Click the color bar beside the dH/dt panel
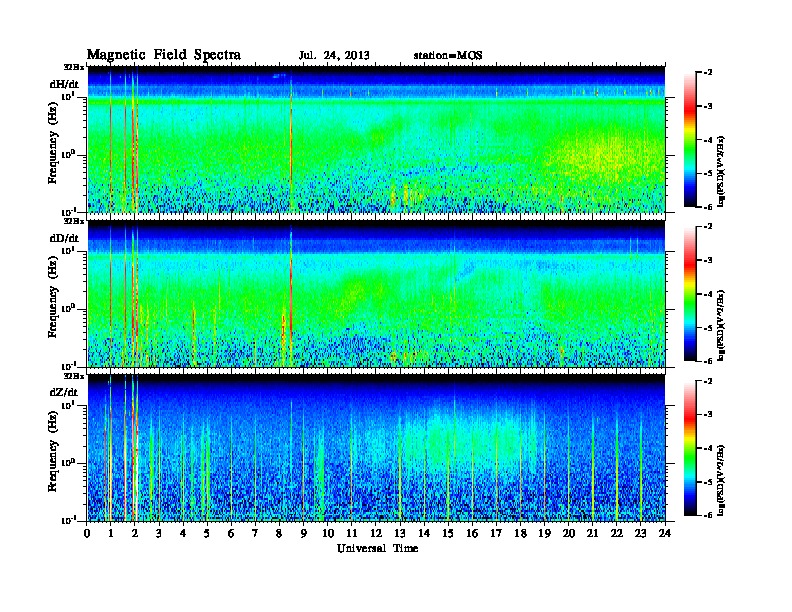This screenshot has width=792, height=612. (690, 139)
